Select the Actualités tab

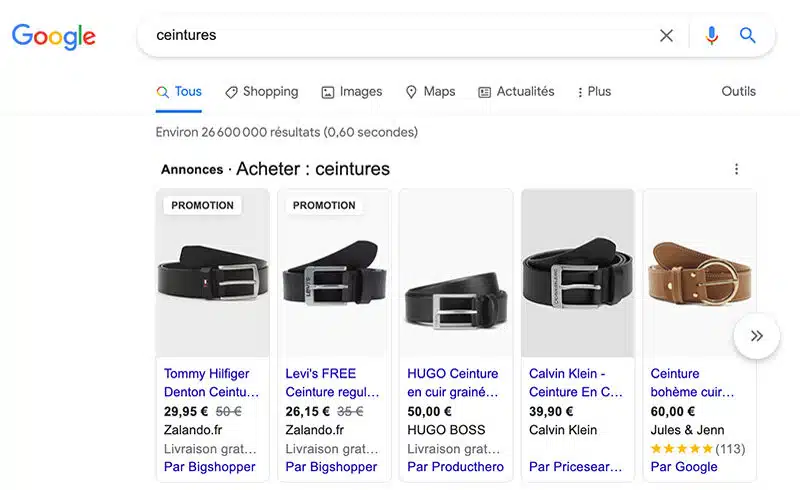point(516,92)
